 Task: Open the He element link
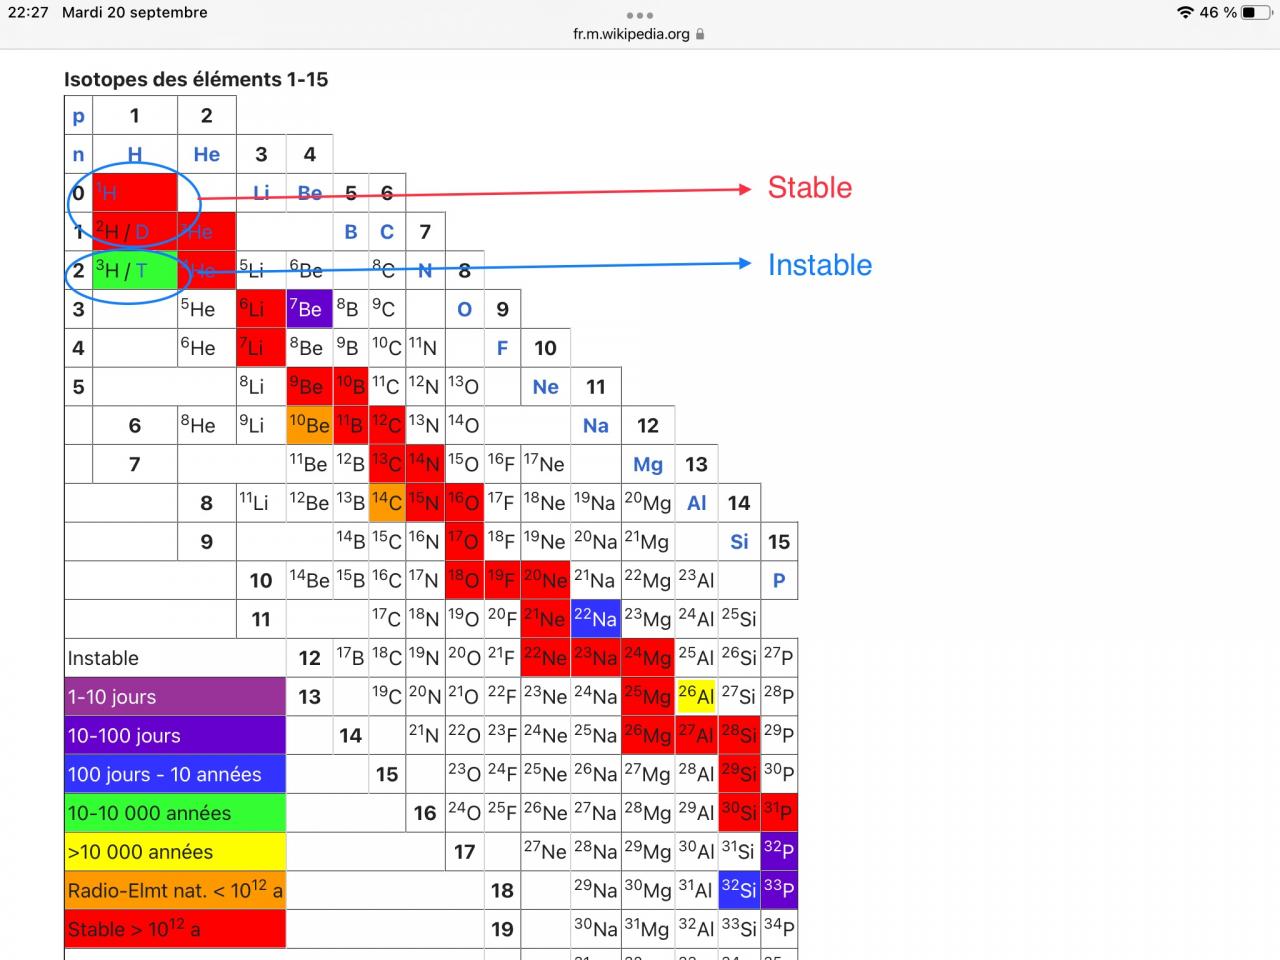[x=207, y=154]
